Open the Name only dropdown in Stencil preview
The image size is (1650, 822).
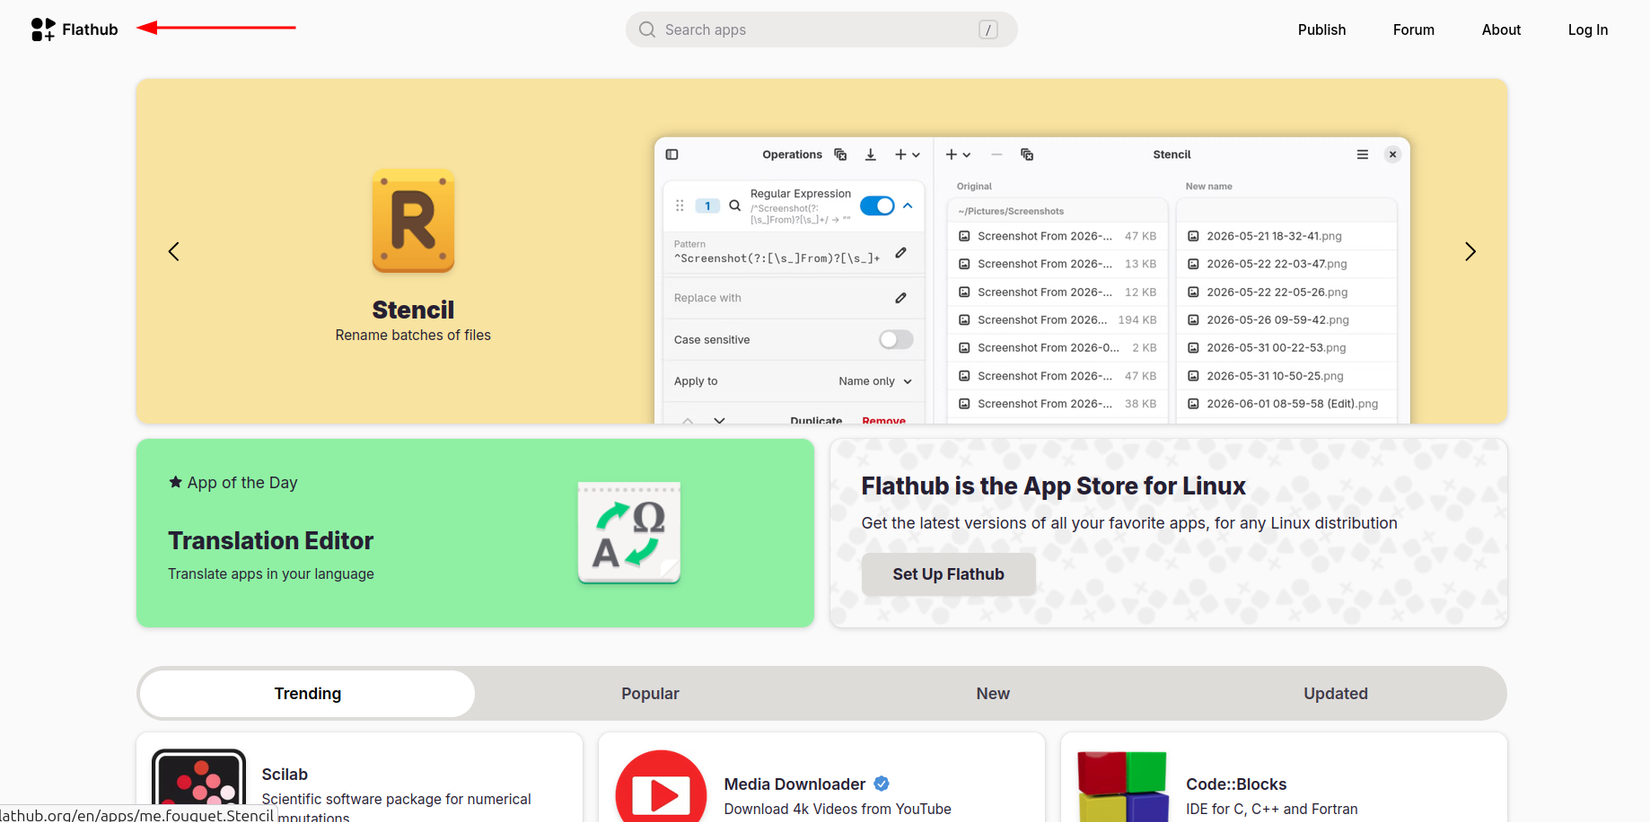point(875,381)
